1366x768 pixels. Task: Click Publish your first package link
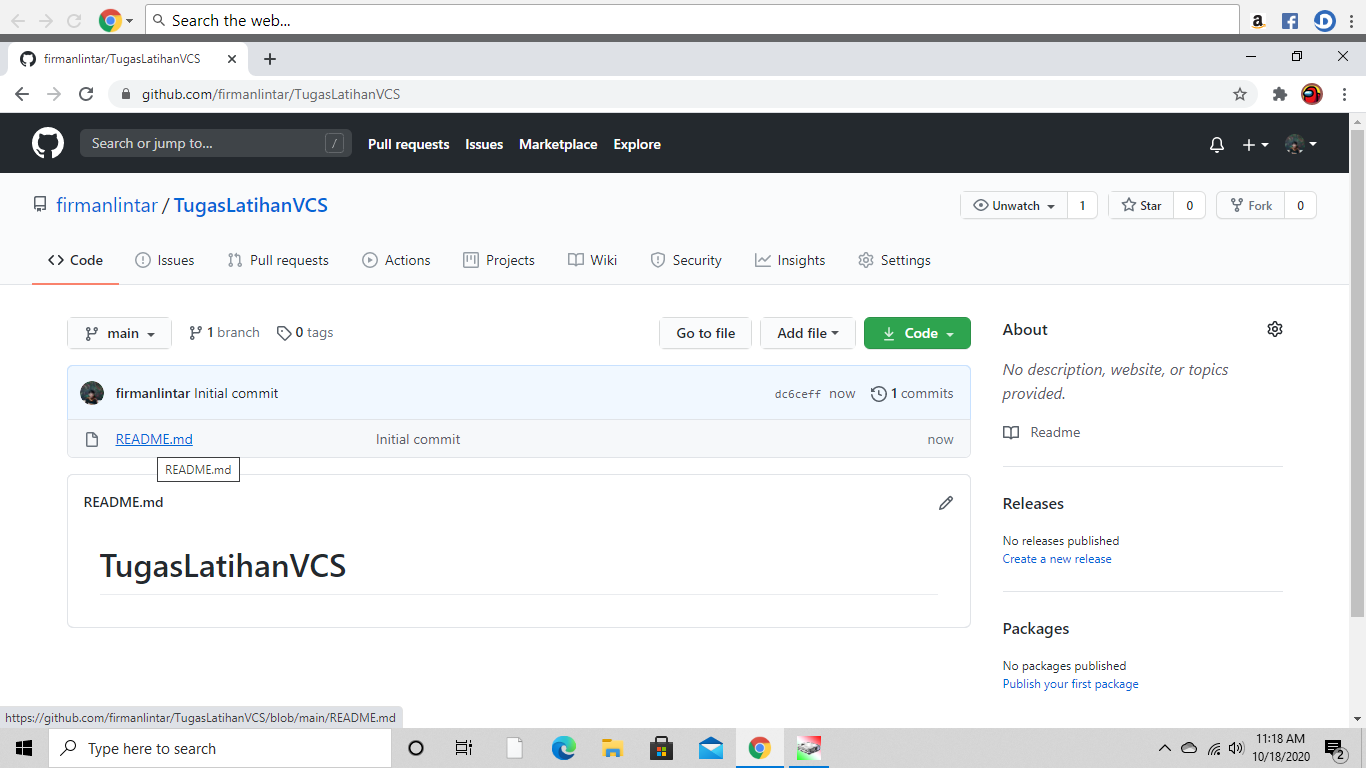(1071, 684)
